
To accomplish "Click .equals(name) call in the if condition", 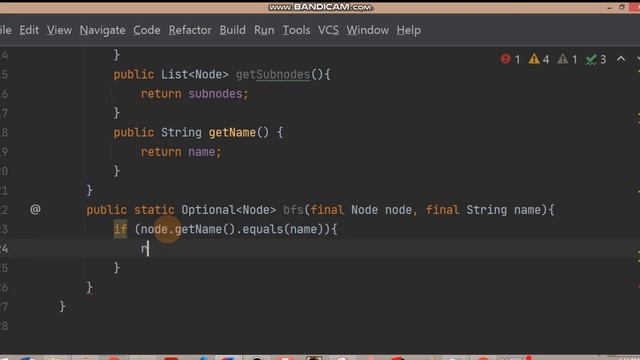I will pos(280,229).
